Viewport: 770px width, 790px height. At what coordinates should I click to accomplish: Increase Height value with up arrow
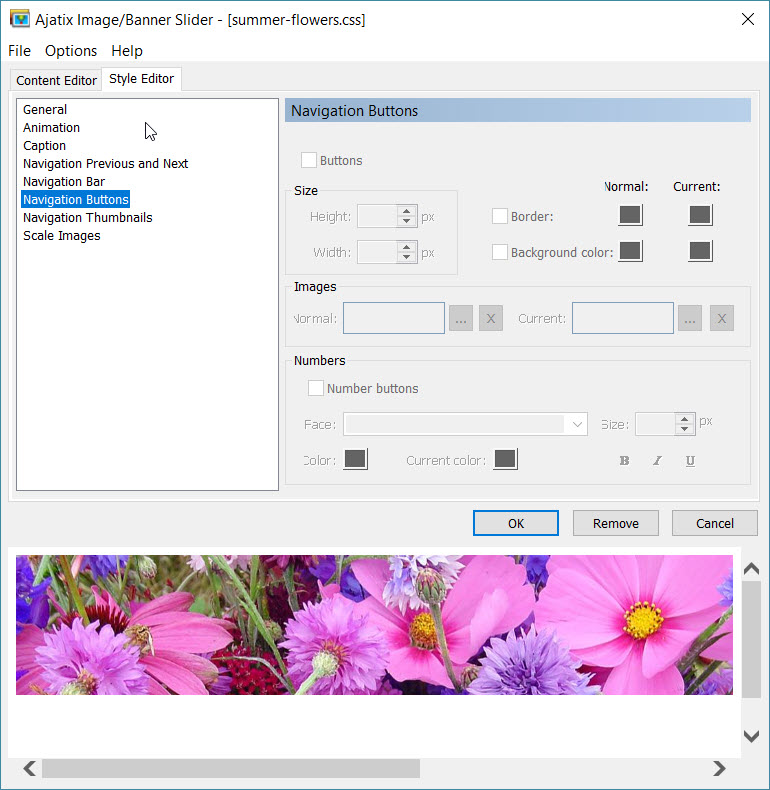(406, 211)
